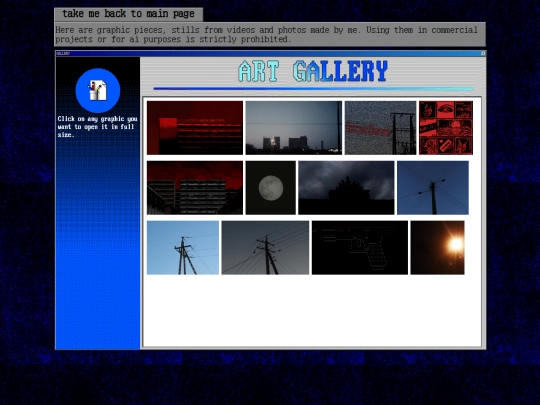Open the ASCII pistol outline thumbnail
The height and width of the screenshot is (405, 540).
(360, 248)
